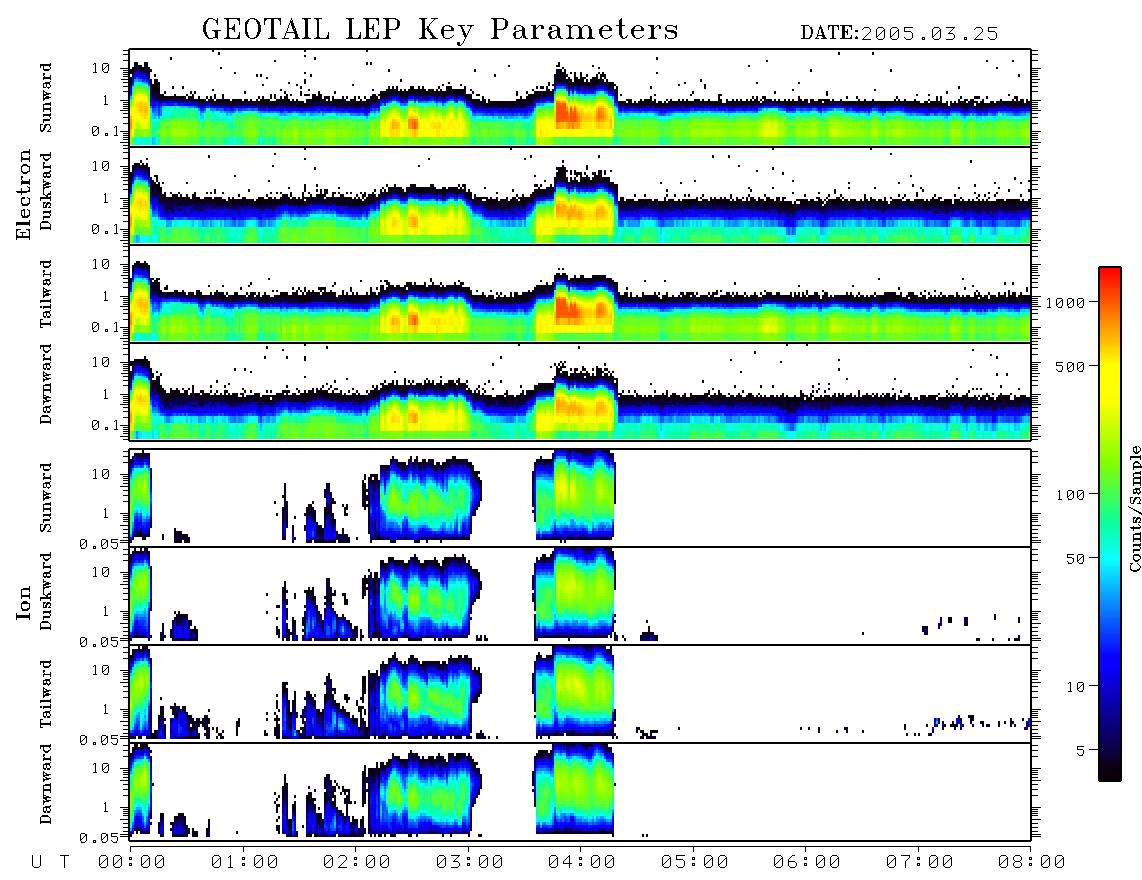Screen dimensions: 1142x880
Task: Click the Electron Tailward panel label
Action: pyautogui.click(x=46, y=293)
